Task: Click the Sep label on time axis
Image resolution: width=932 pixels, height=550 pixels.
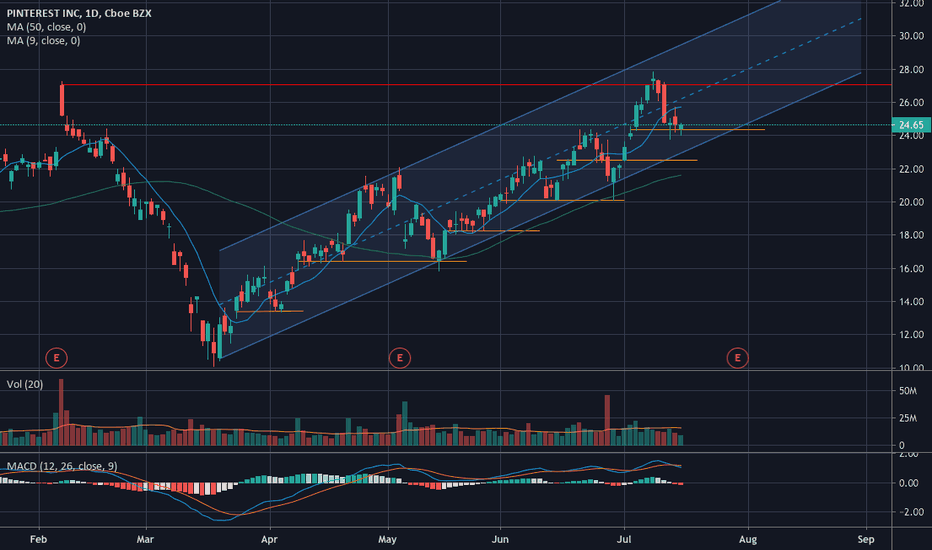Action: point(866,539)
